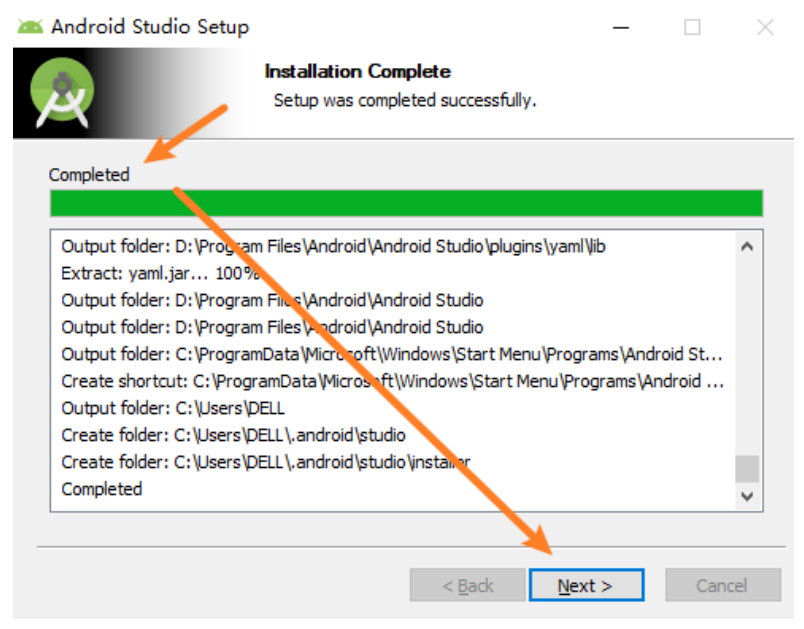Select the first log line ending in yaml\lib
This screenshot has width=804, height=629.
click(333, 246)
